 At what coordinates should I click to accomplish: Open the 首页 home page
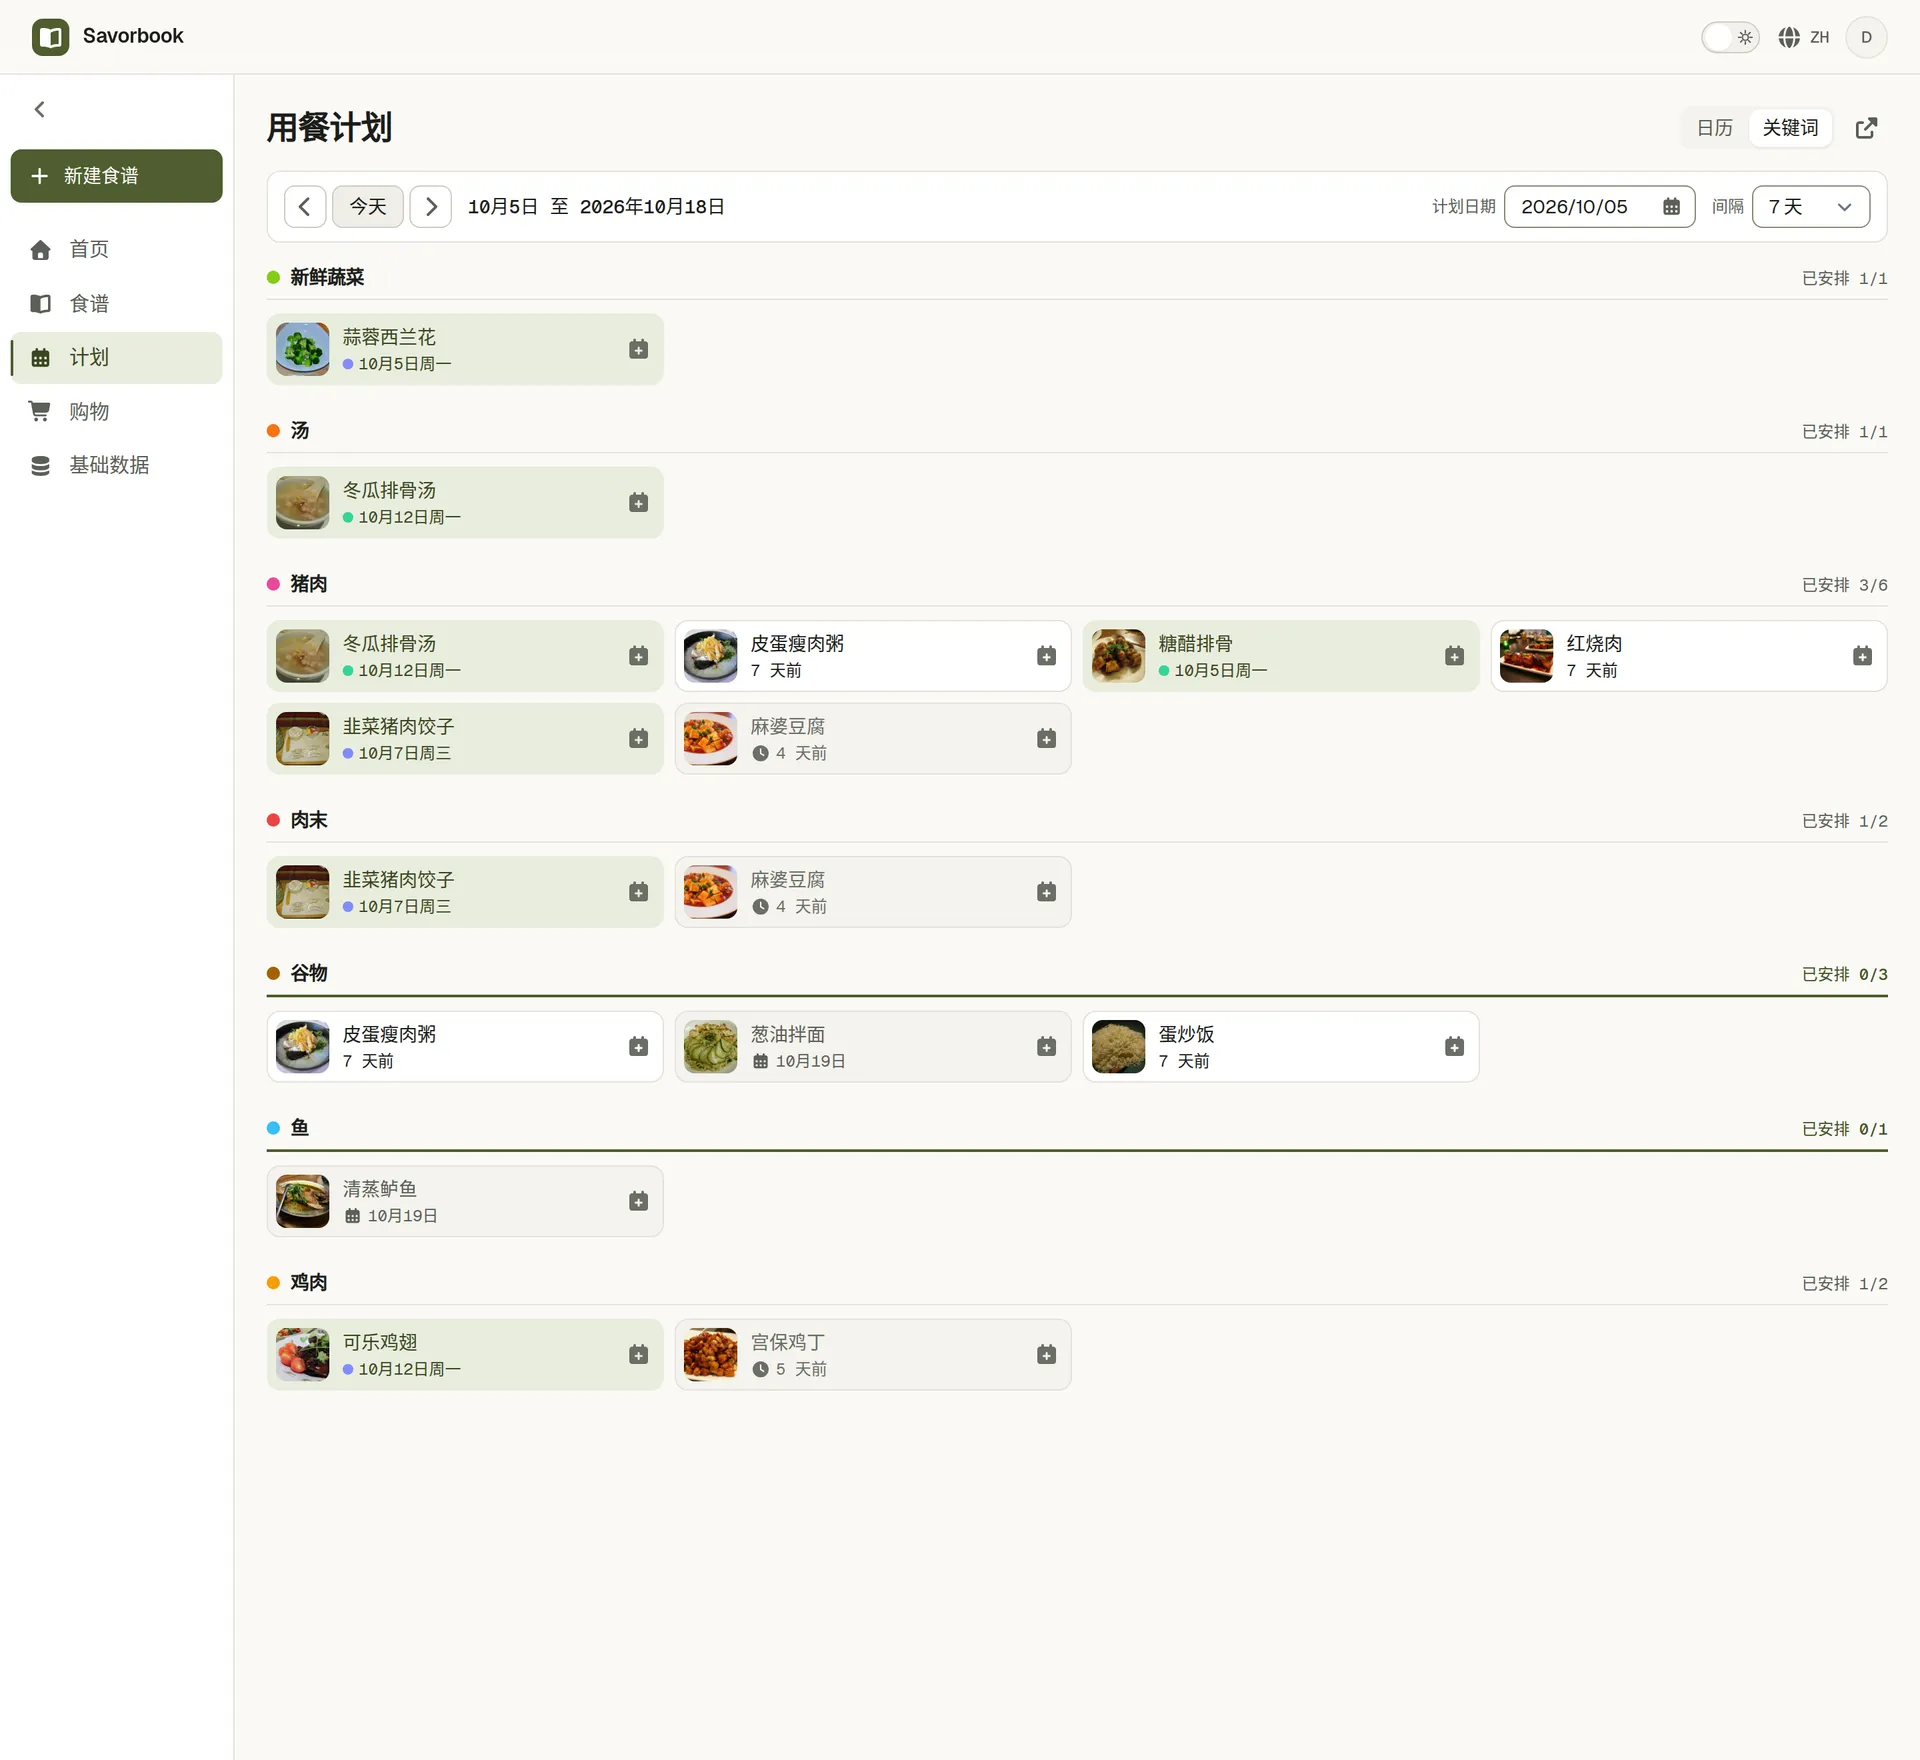click(117, 249)
